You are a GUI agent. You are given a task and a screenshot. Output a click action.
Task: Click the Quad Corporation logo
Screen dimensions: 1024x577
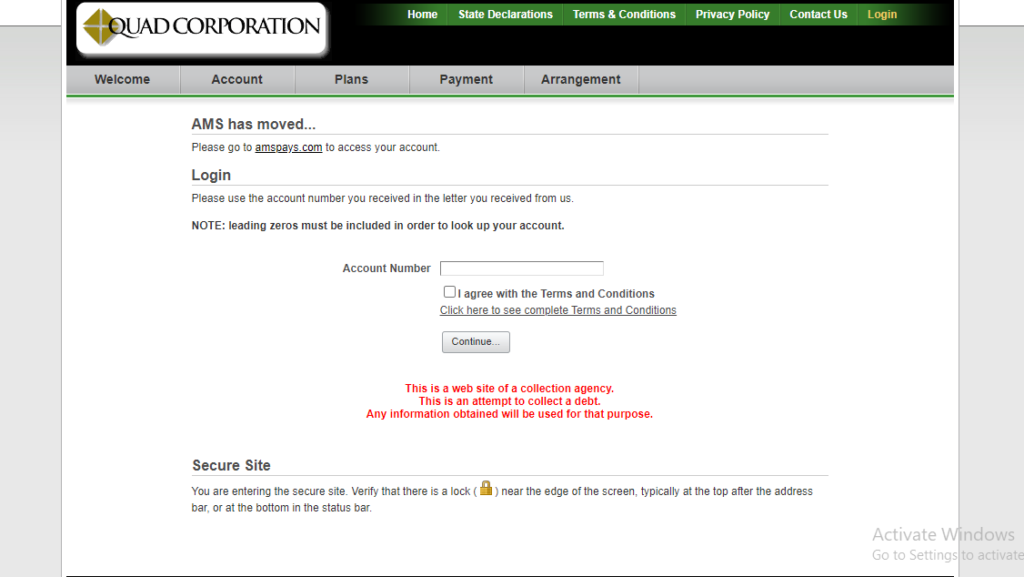201,29
